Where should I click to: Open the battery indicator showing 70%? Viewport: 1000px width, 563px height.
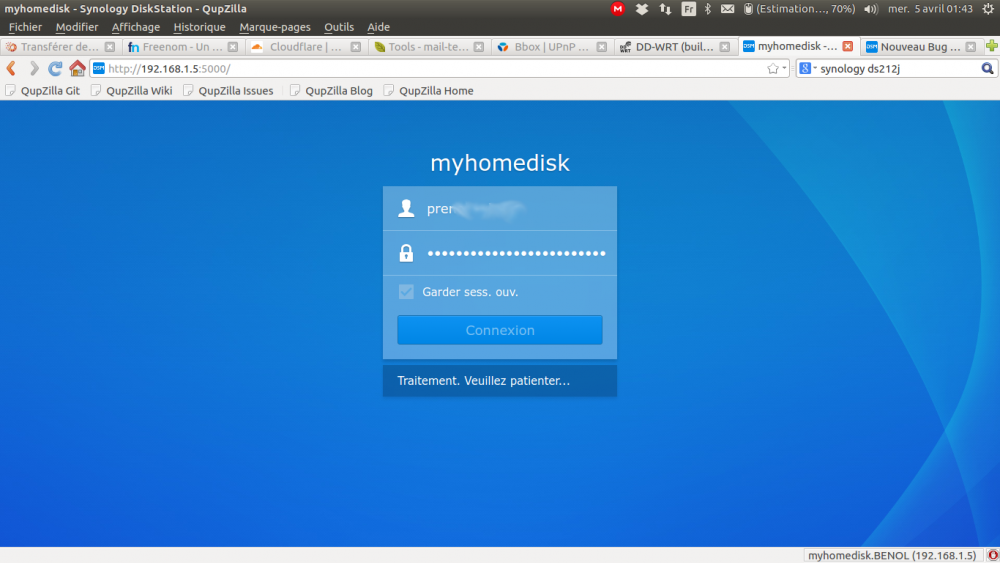coord(799,9)
